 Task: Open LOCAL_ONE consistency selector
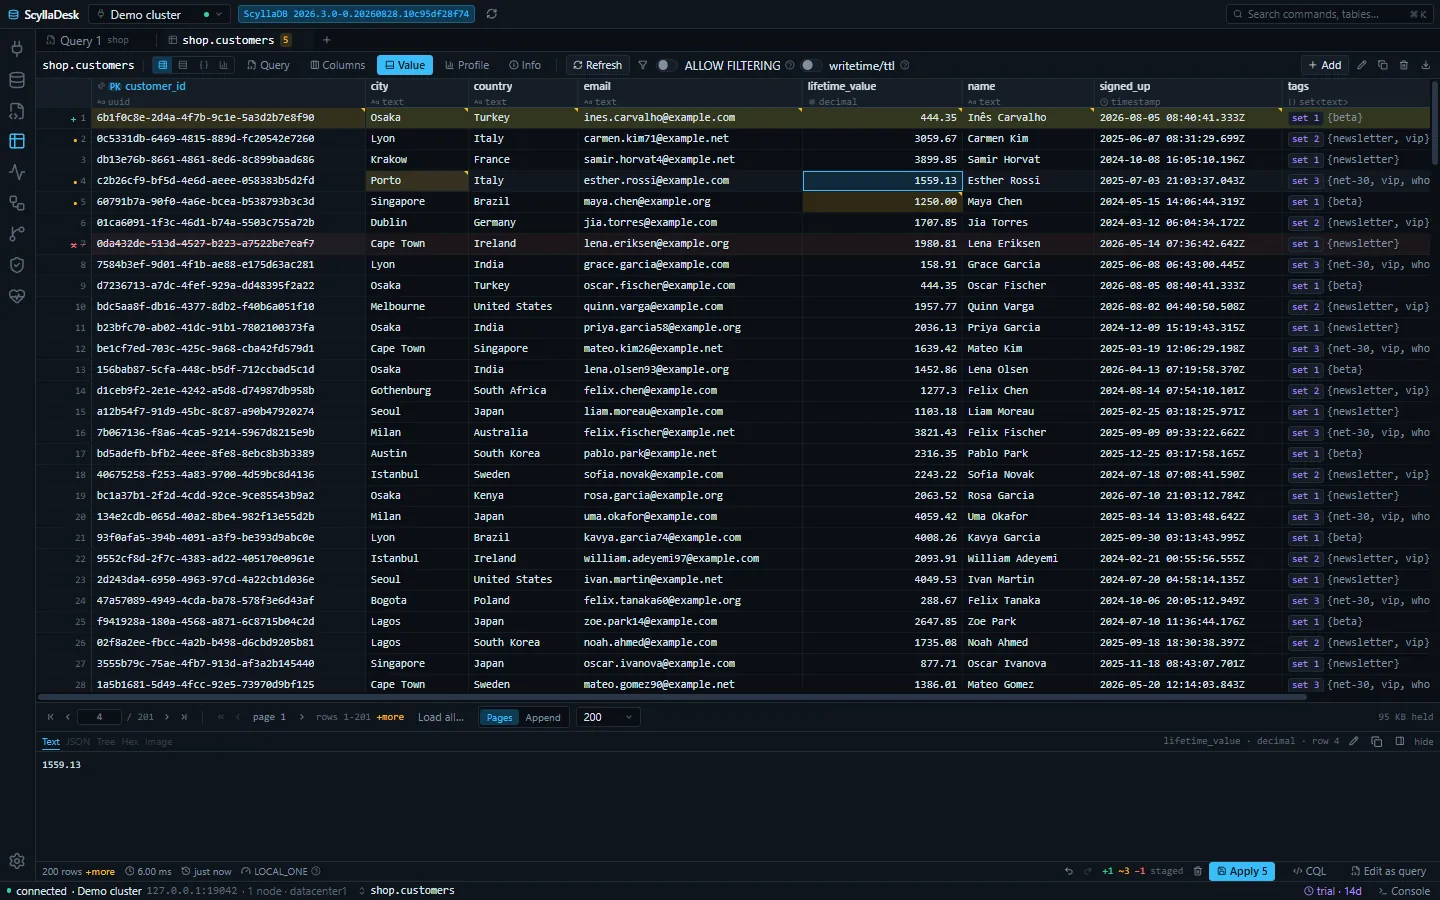(x=280, y=871)
